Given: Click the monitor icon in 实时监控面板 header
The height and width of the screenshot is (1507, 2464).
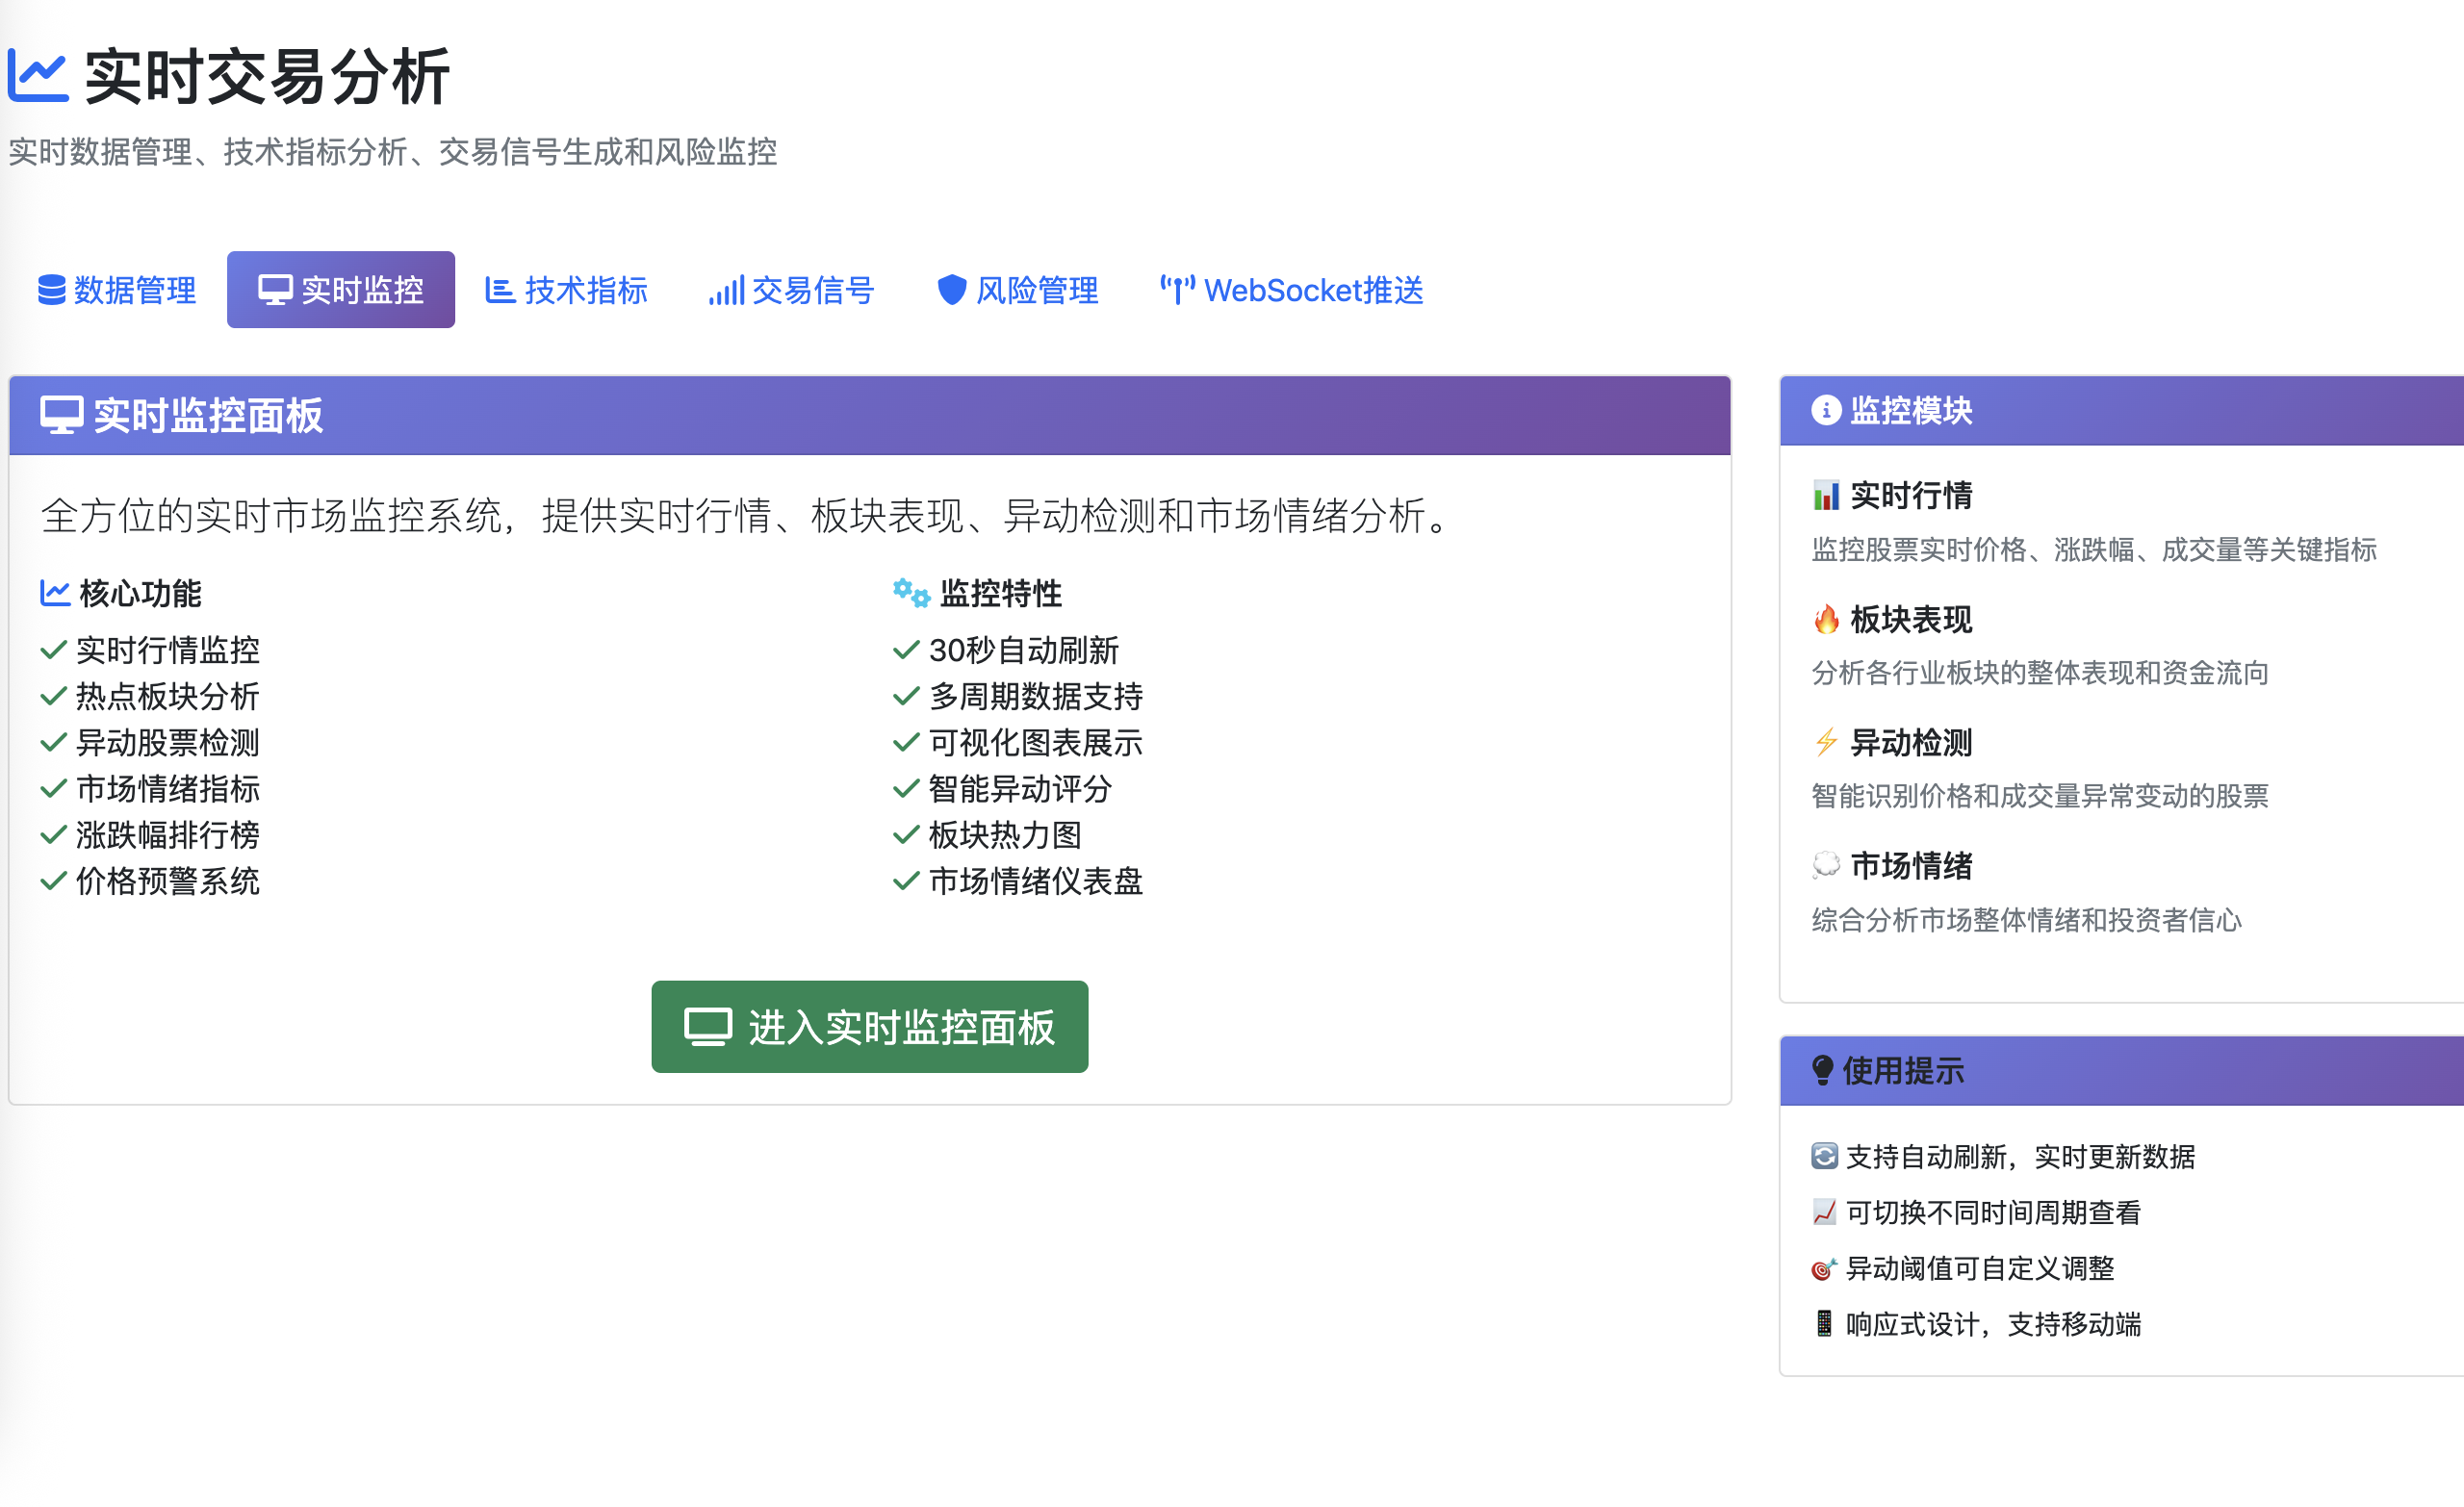Looking at the screenshot, I should (x=61, y=415).
